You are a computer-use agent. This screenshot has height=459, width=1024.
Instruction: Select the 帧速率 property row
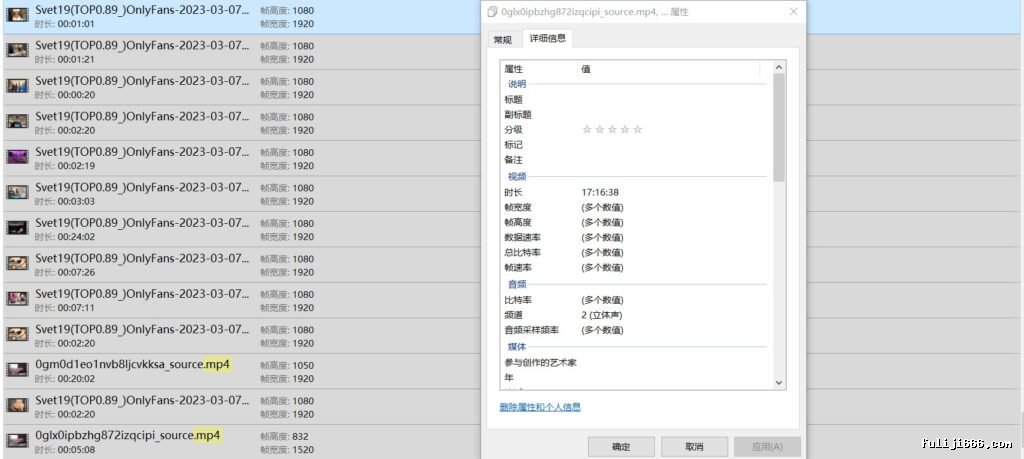pos(636,268)
